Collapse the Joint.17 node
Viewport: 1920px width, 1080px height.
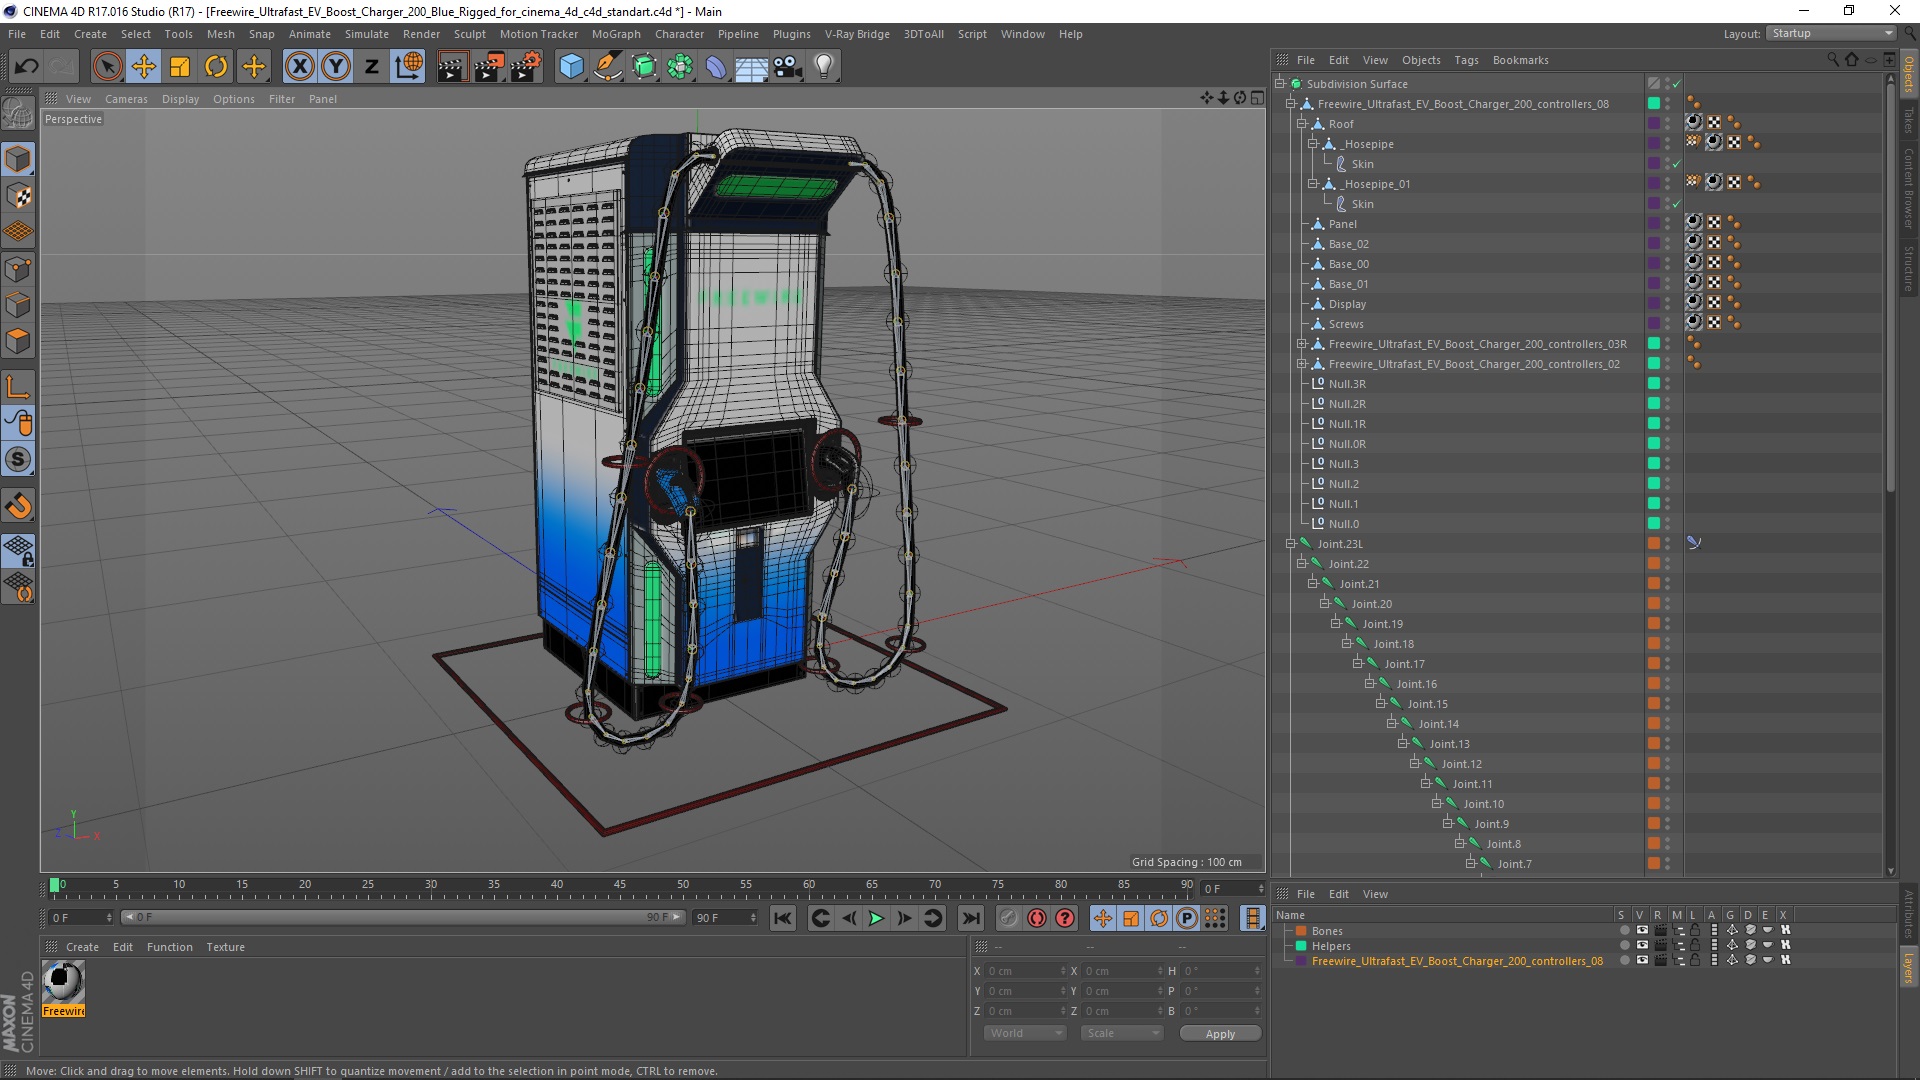[1358, 664]
